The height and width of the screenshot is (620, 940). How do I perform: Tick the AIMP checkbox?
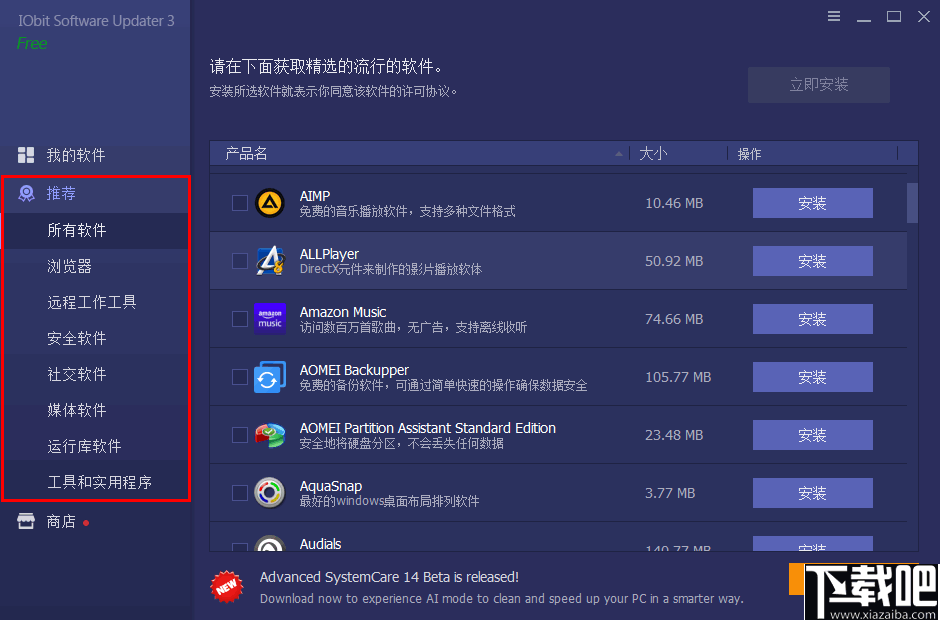pos(240,203)
